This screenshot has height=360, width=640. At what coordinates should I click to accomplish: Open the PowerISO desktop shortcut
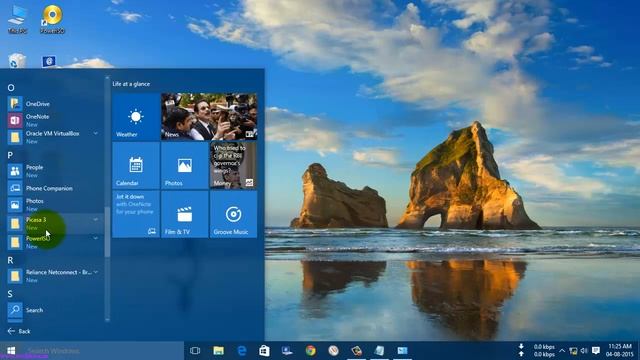pos(53,19)
